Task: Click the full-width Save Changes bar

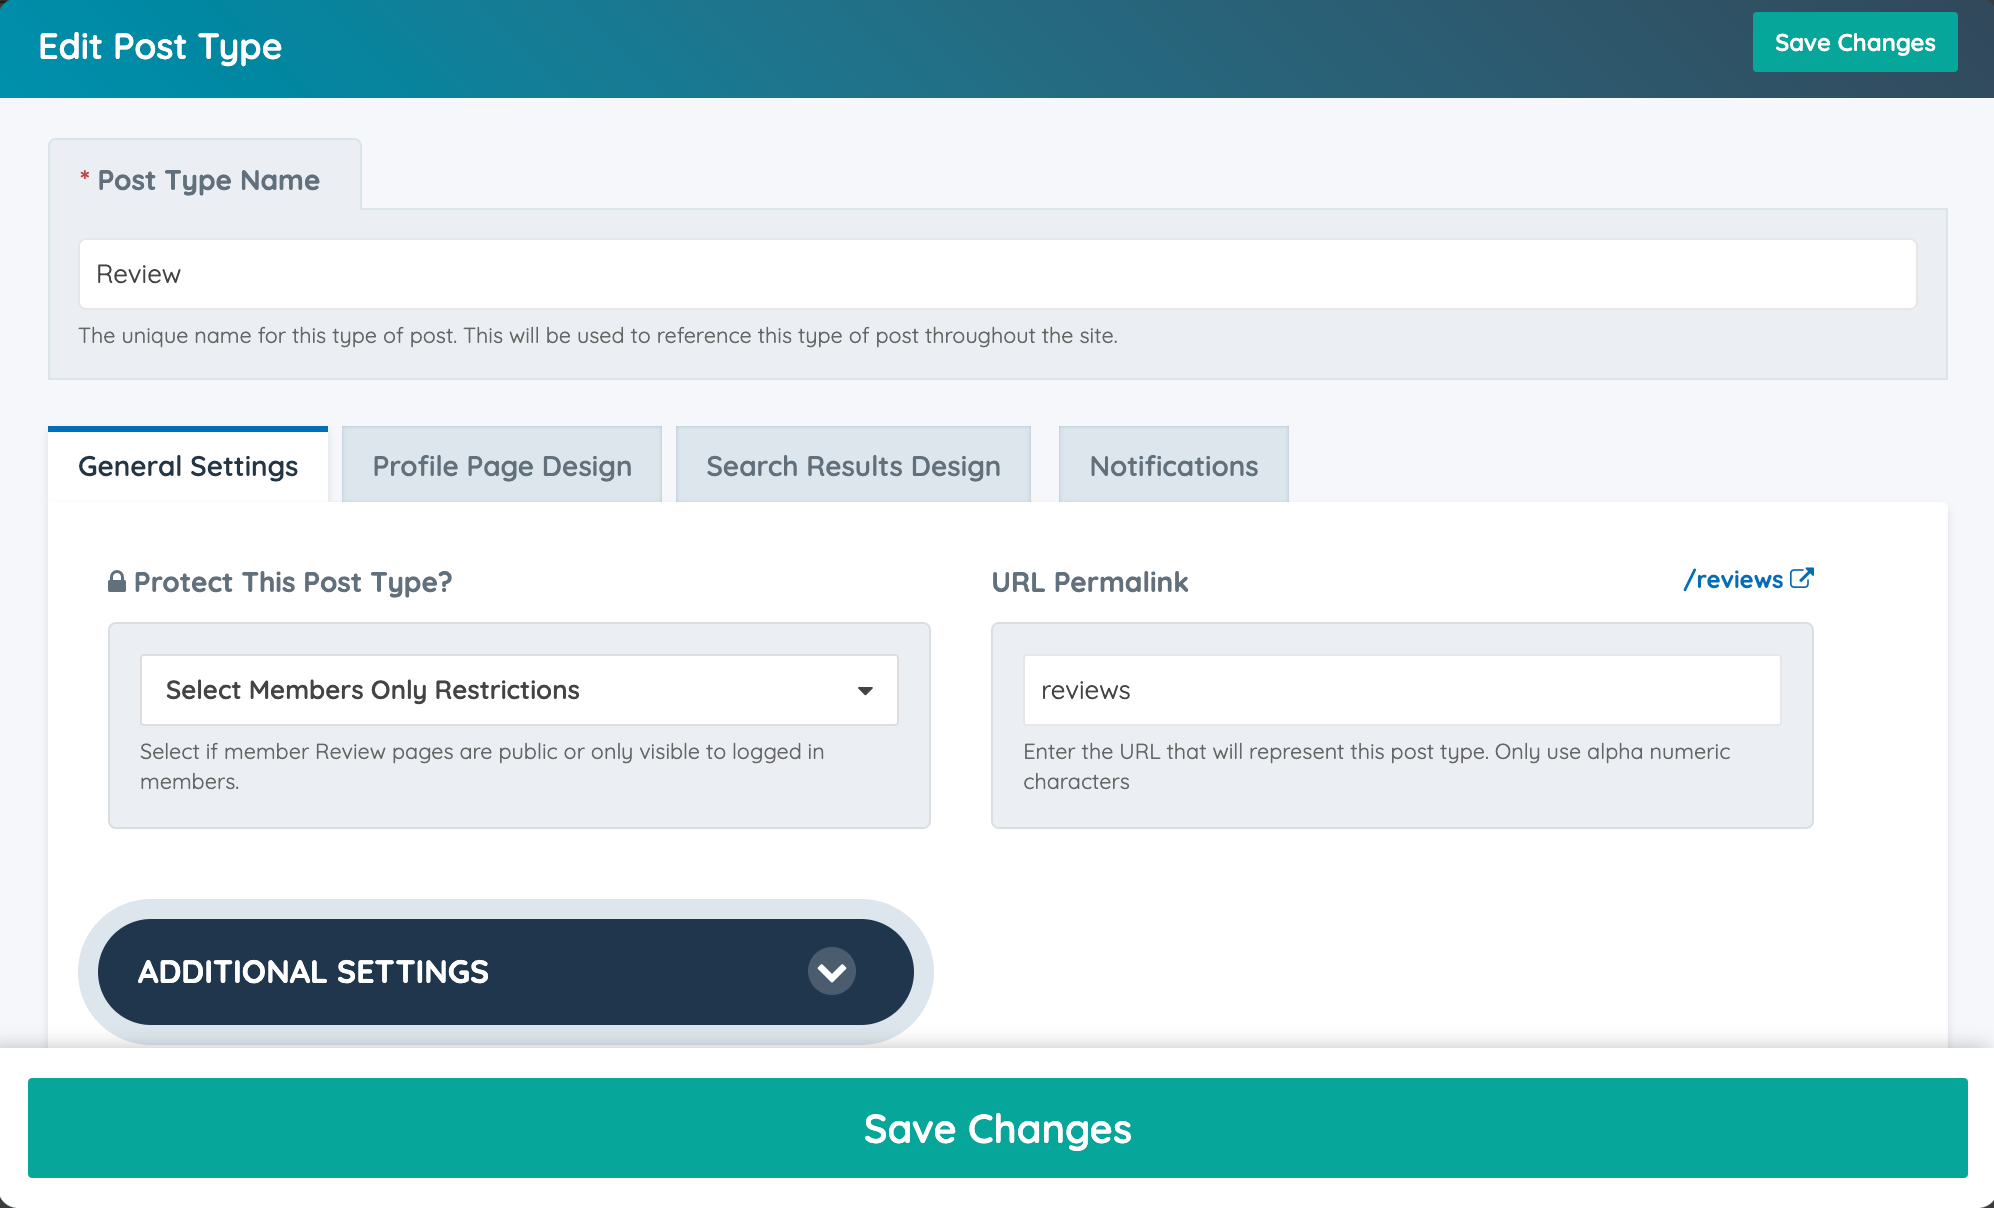Action: (x=997, y=1128)
